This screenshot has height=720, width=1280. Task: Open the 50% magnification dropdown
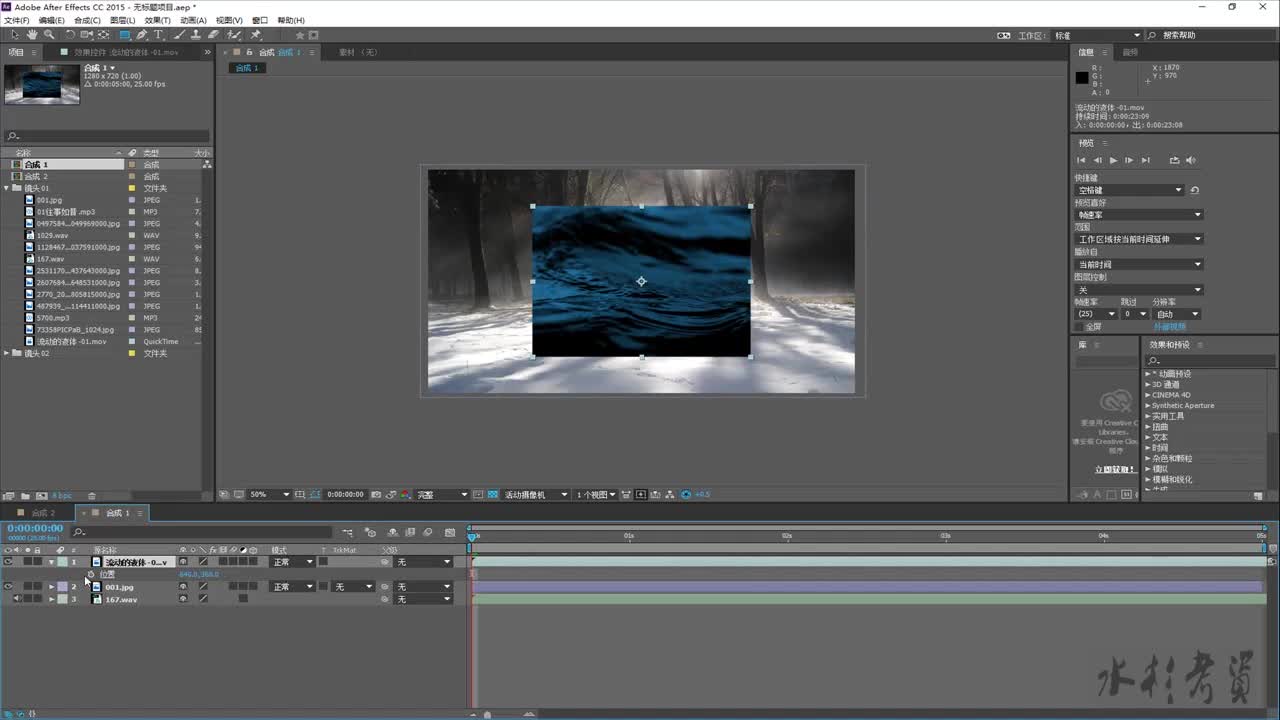tap(269, 494)
